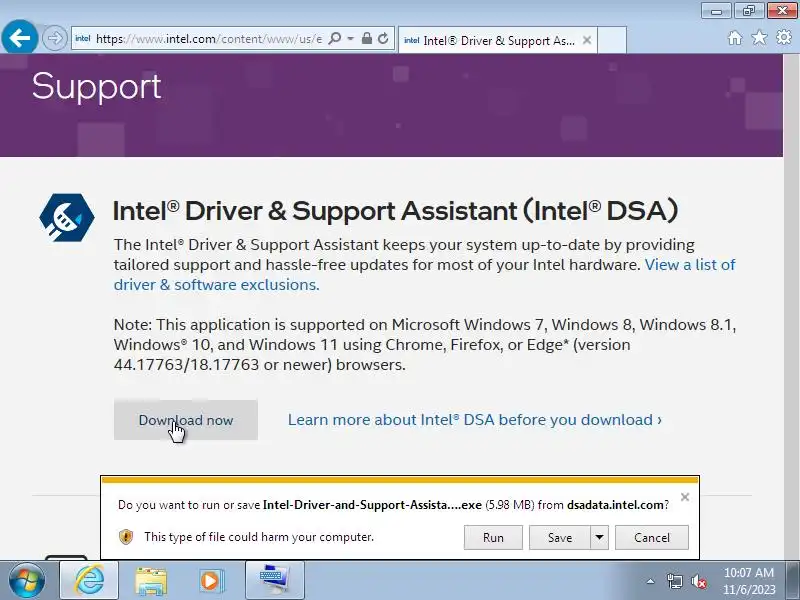Click the Download now button
The image size is (800, 600).
[186, 420]
